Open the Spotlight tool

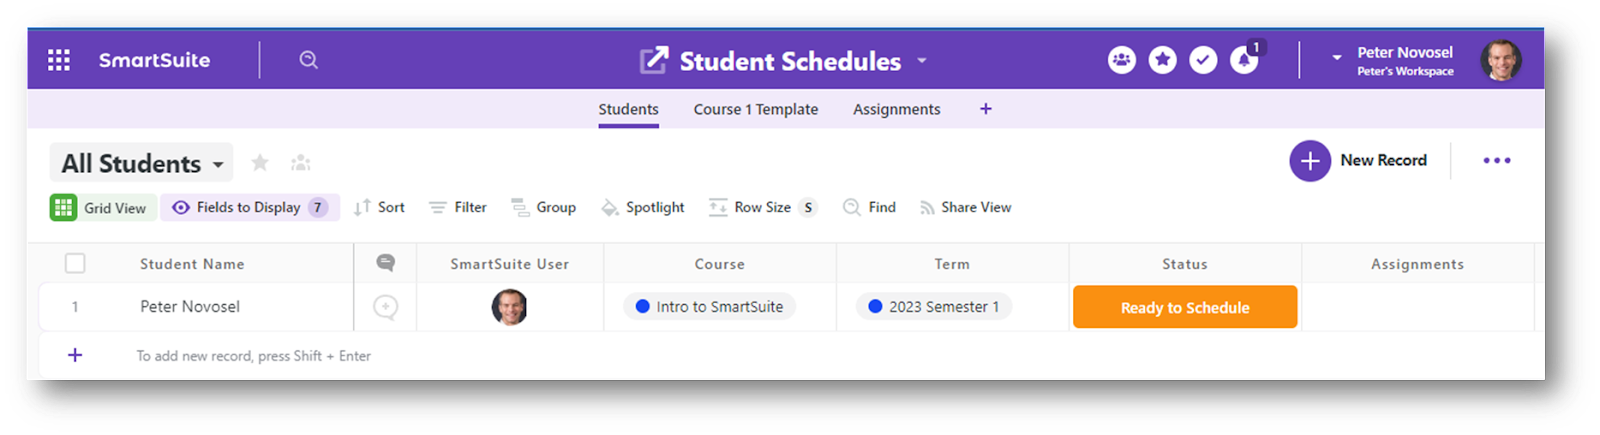(643, 207)
